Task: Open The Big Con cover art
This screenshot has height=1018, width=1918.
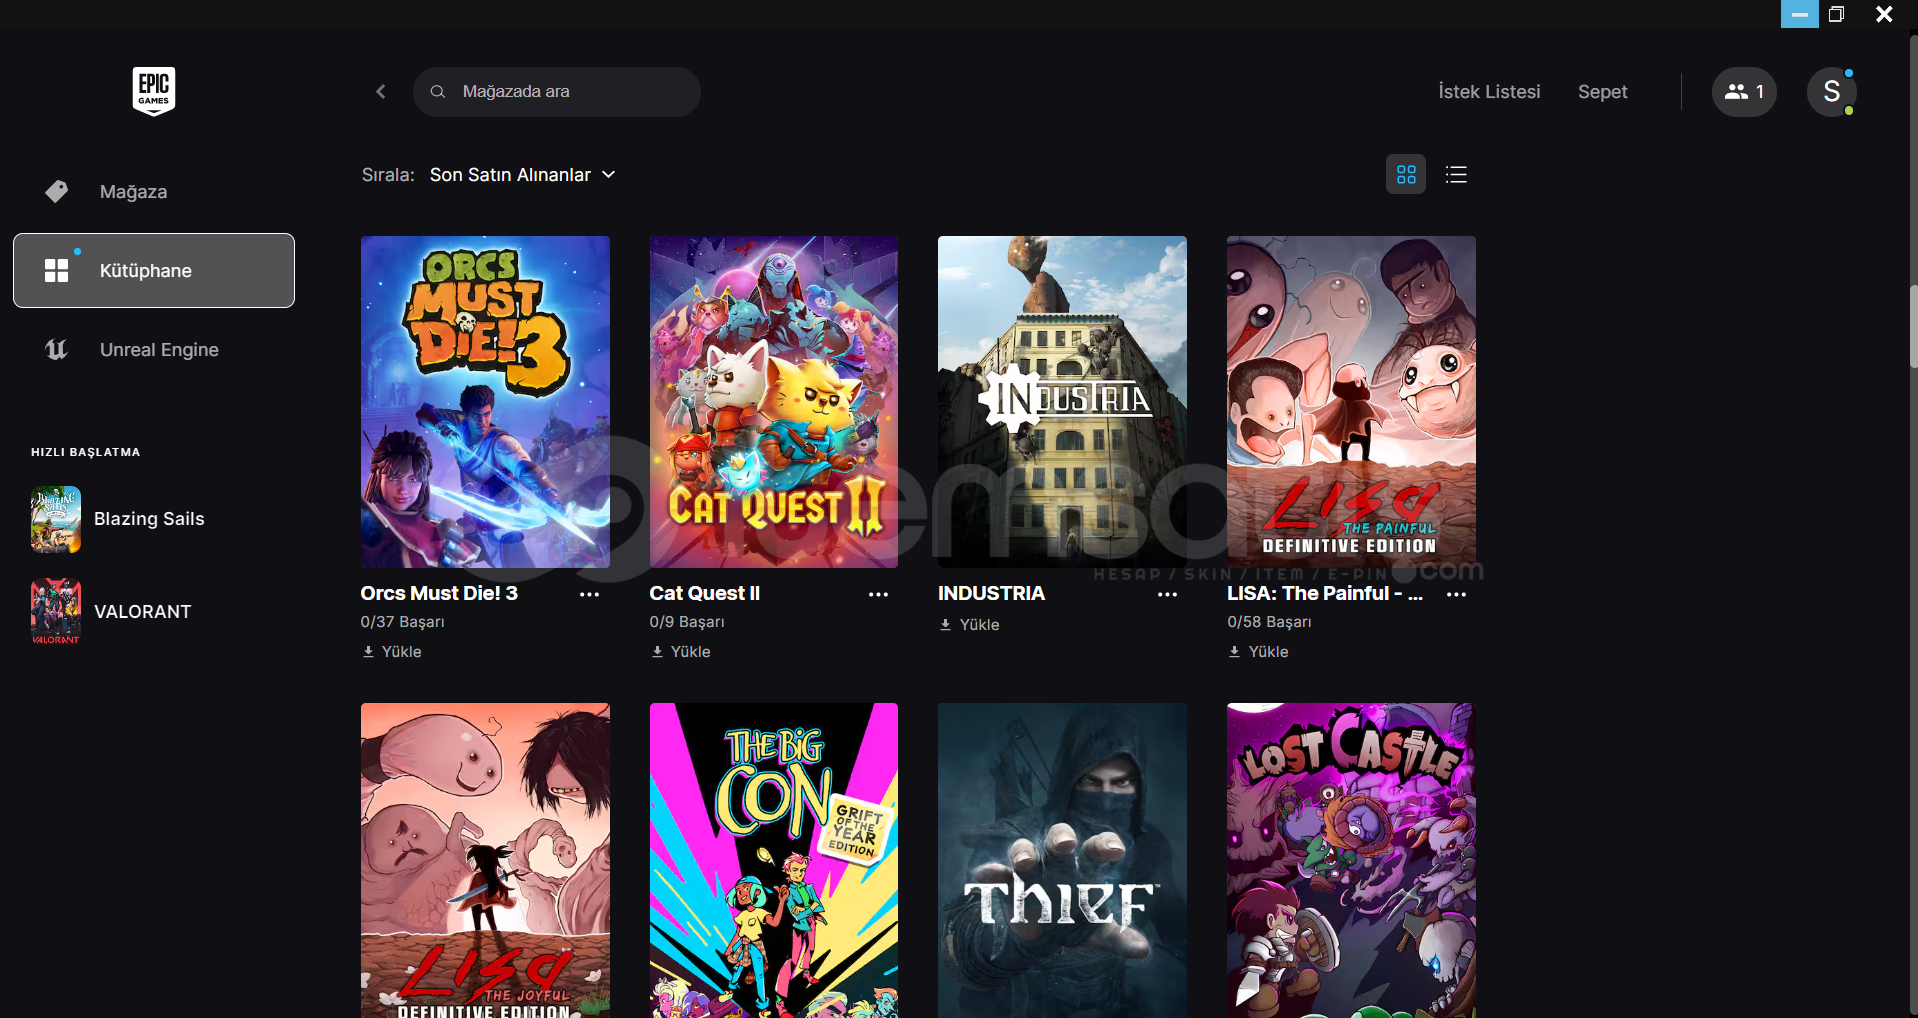Action: click(774, 860)
